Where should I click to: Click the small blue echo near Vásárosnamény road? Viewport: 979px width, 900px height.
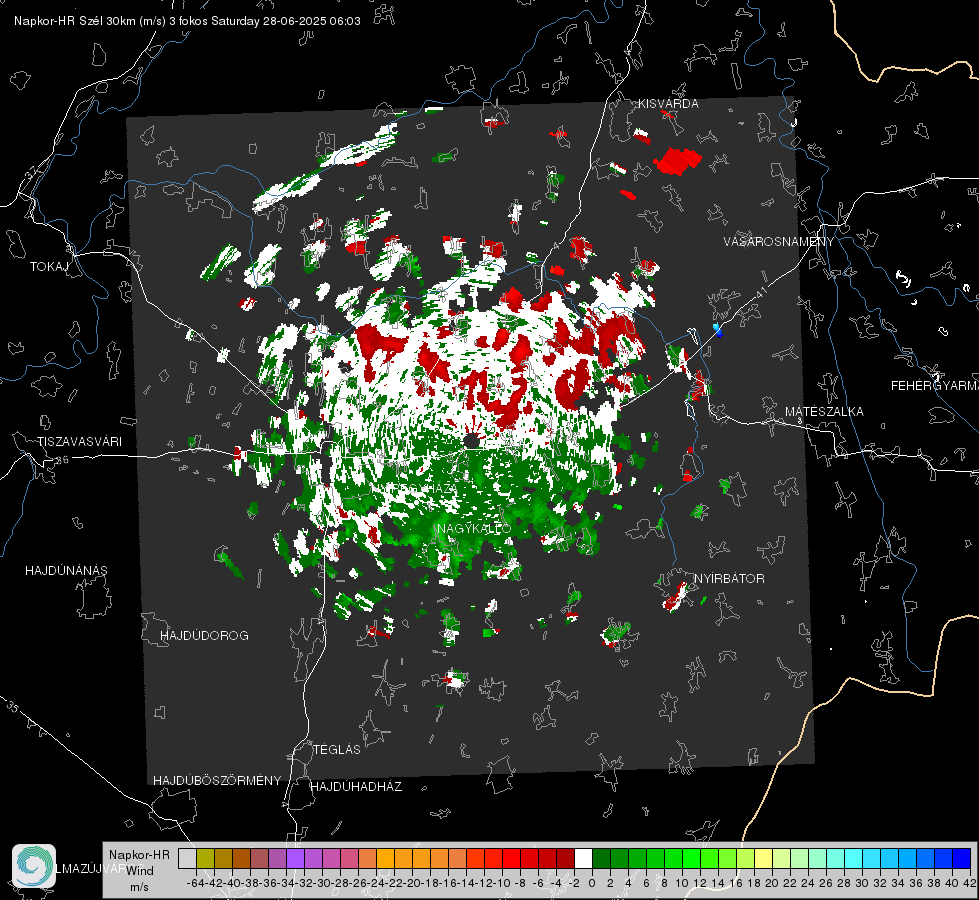pos(718,330)
